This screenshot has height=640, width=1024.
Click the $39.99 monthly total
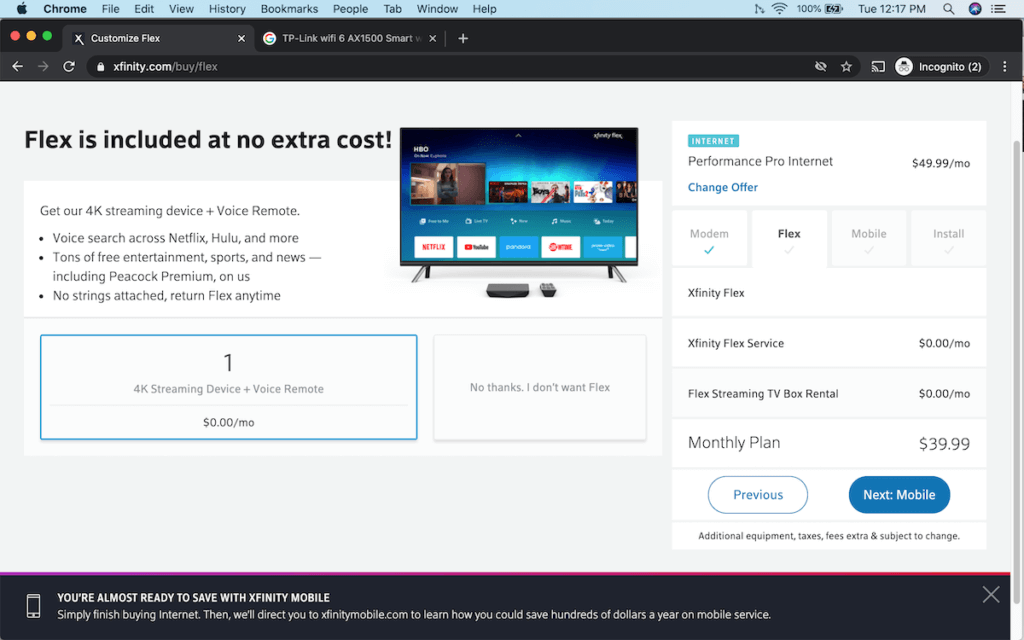[944, 444]
